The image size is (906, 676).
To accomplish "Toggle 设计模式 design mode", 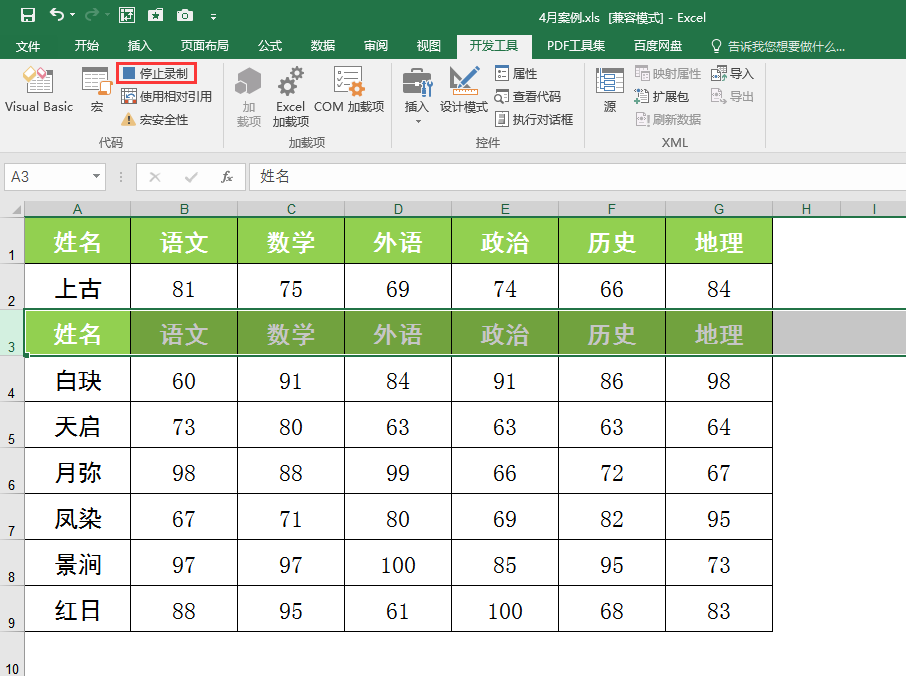I will coord(463,90).
